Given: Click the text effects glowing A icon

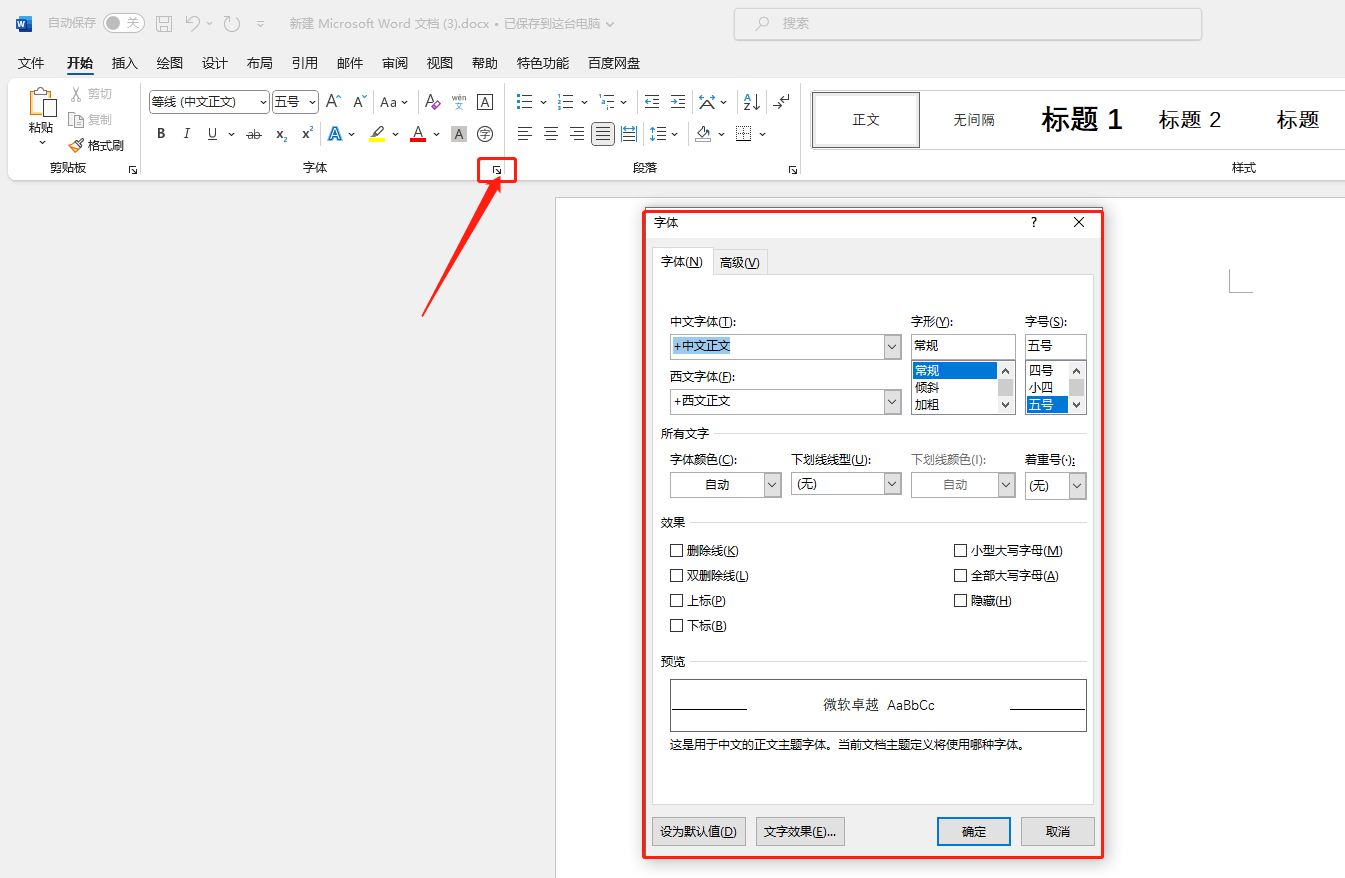Looking at the screenshot, I should (x=335, y=134).
